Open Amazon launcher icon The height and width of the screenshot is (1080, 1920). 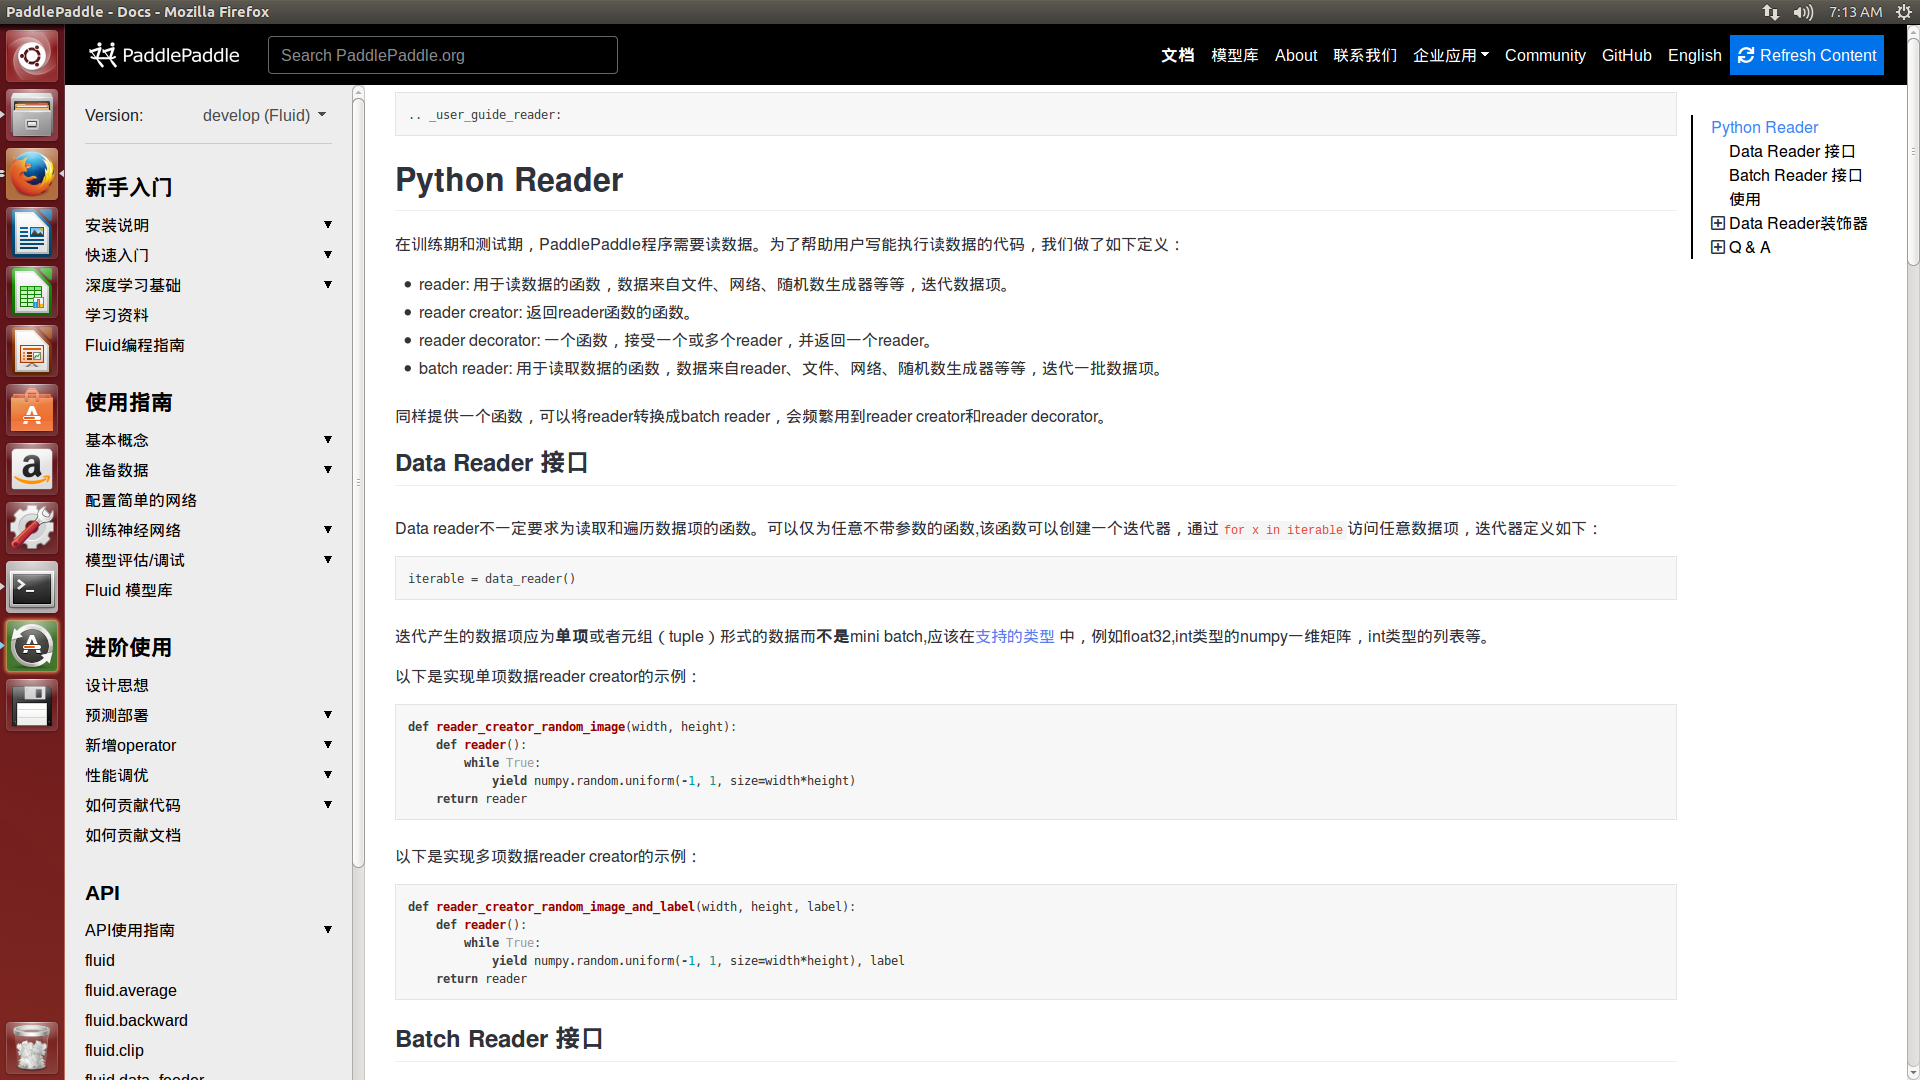pyautogui.click(x=32, y=468)
